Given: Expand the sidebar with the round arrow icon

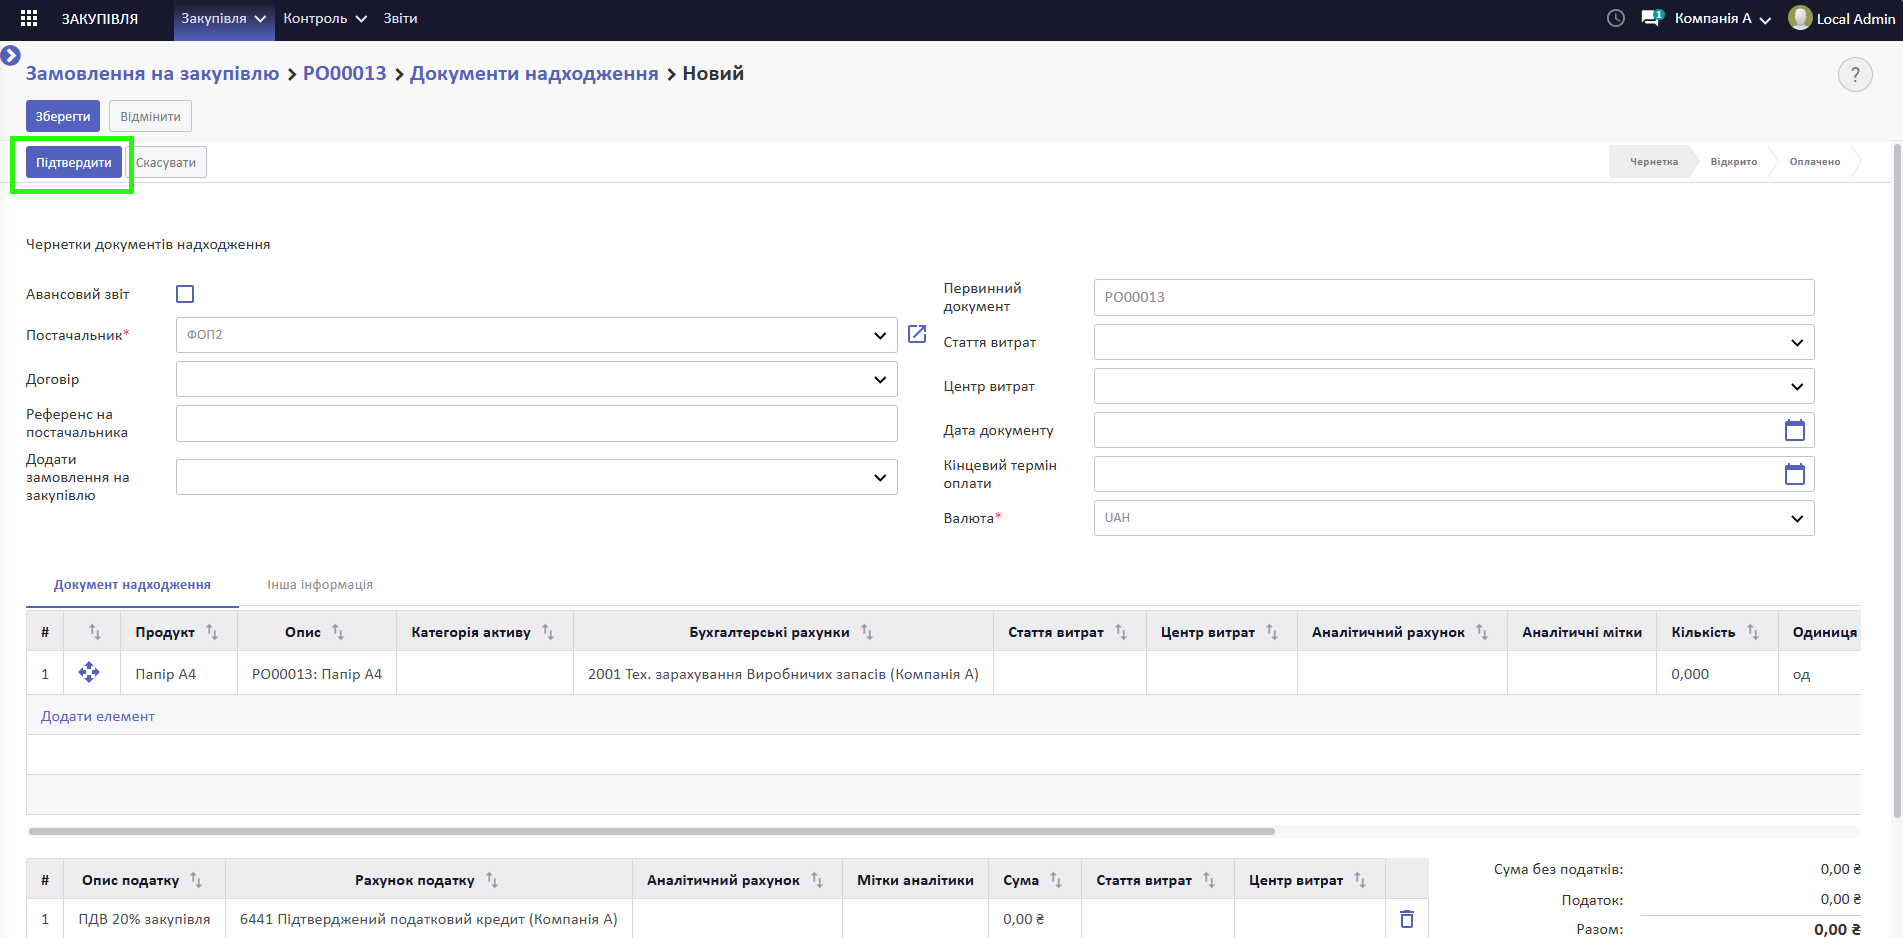Looking at the screenshot, I should (x=11, y=55).
